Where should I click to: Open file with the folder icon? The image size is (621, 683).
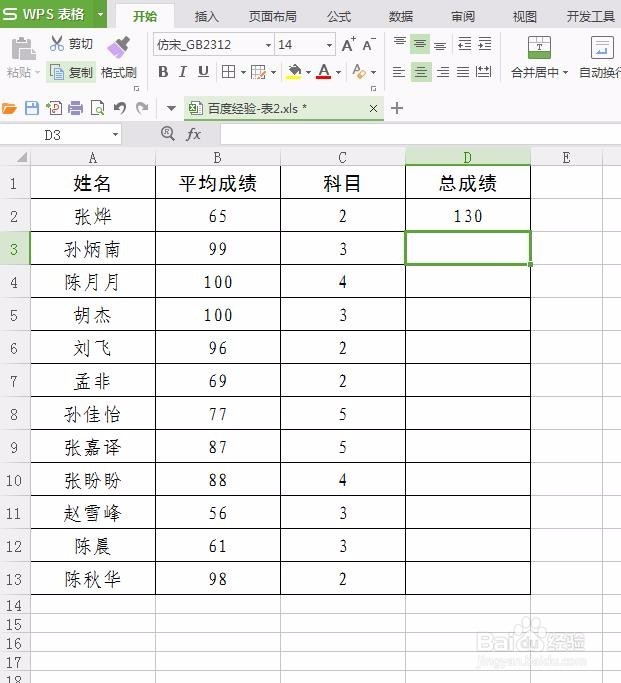click(9, 108)
